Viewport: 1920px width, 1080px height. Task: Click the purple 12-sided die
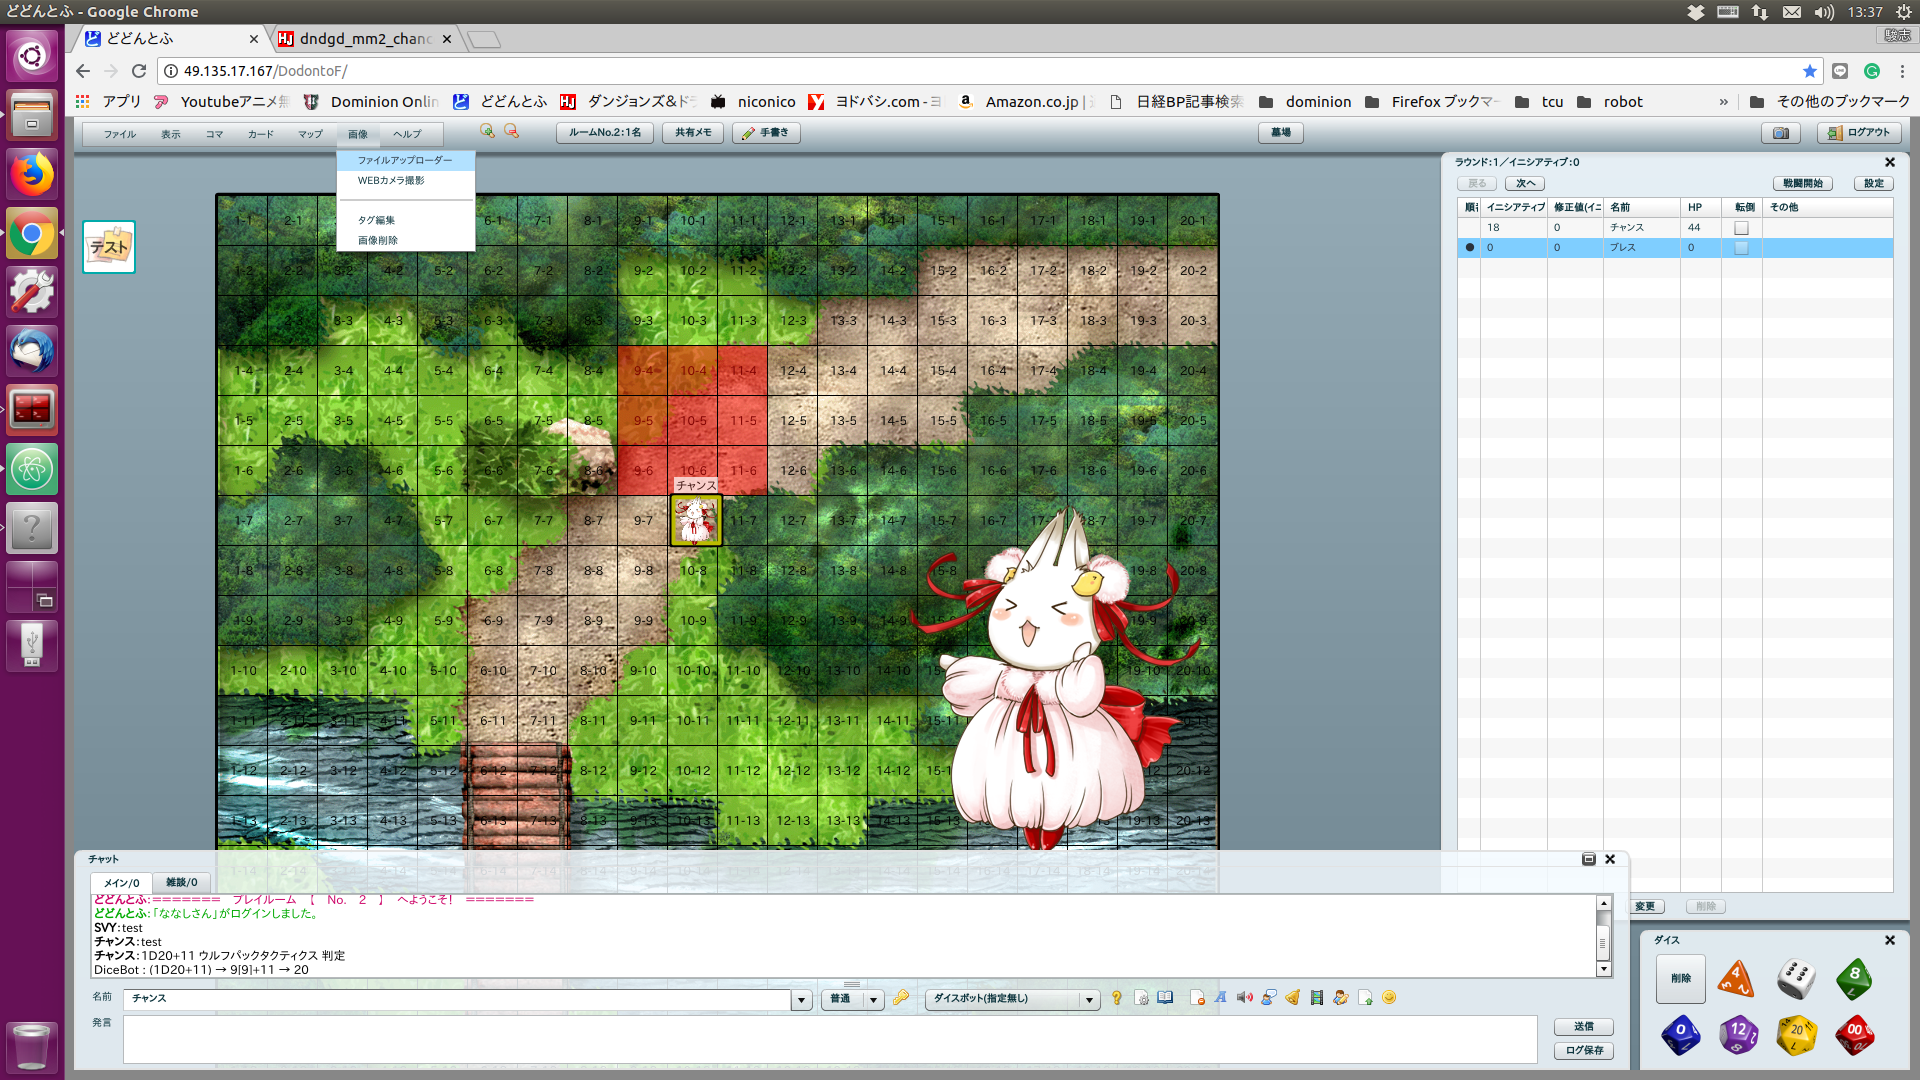[1738, 1035]
